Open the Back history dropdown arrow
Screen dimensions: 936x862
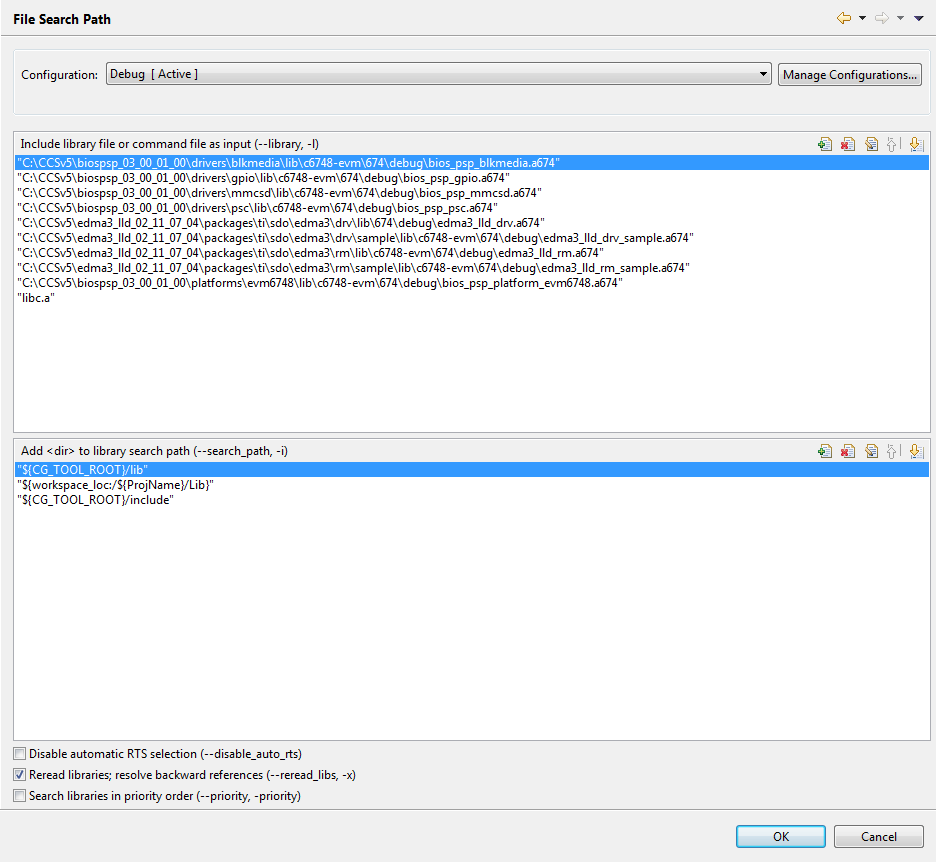tap(862, 19)
